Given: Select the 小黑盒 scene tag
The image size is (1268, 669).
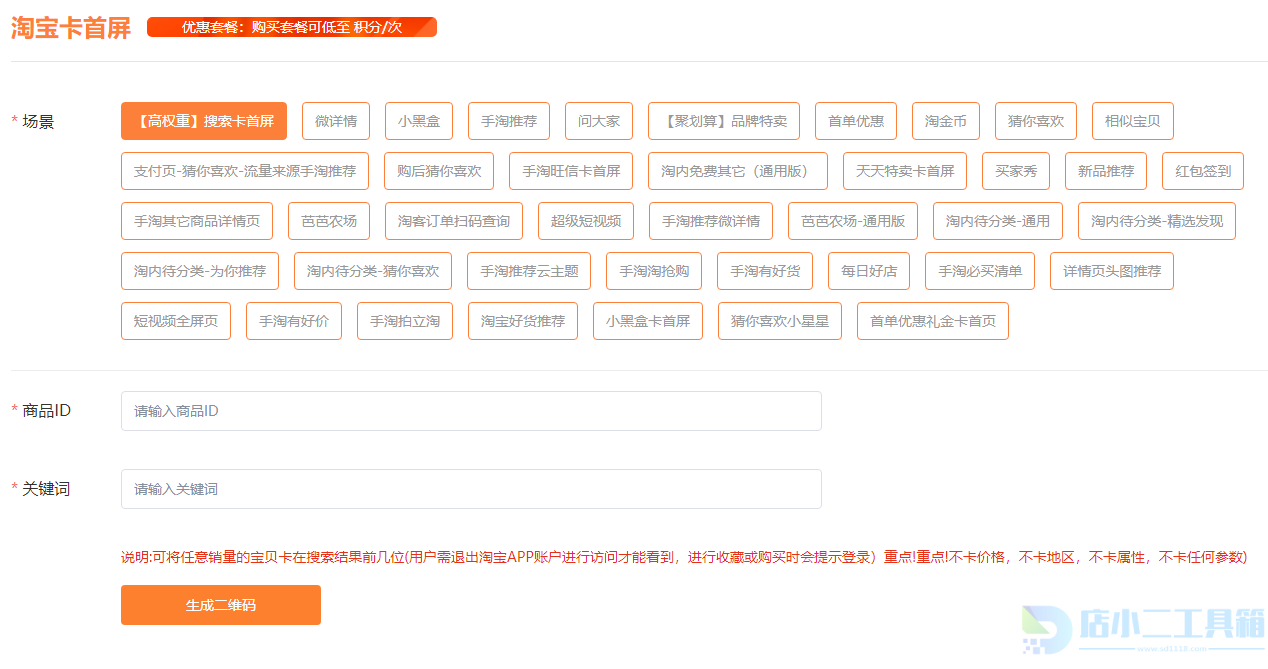Looking at the screenshot, I should (419, 121).
